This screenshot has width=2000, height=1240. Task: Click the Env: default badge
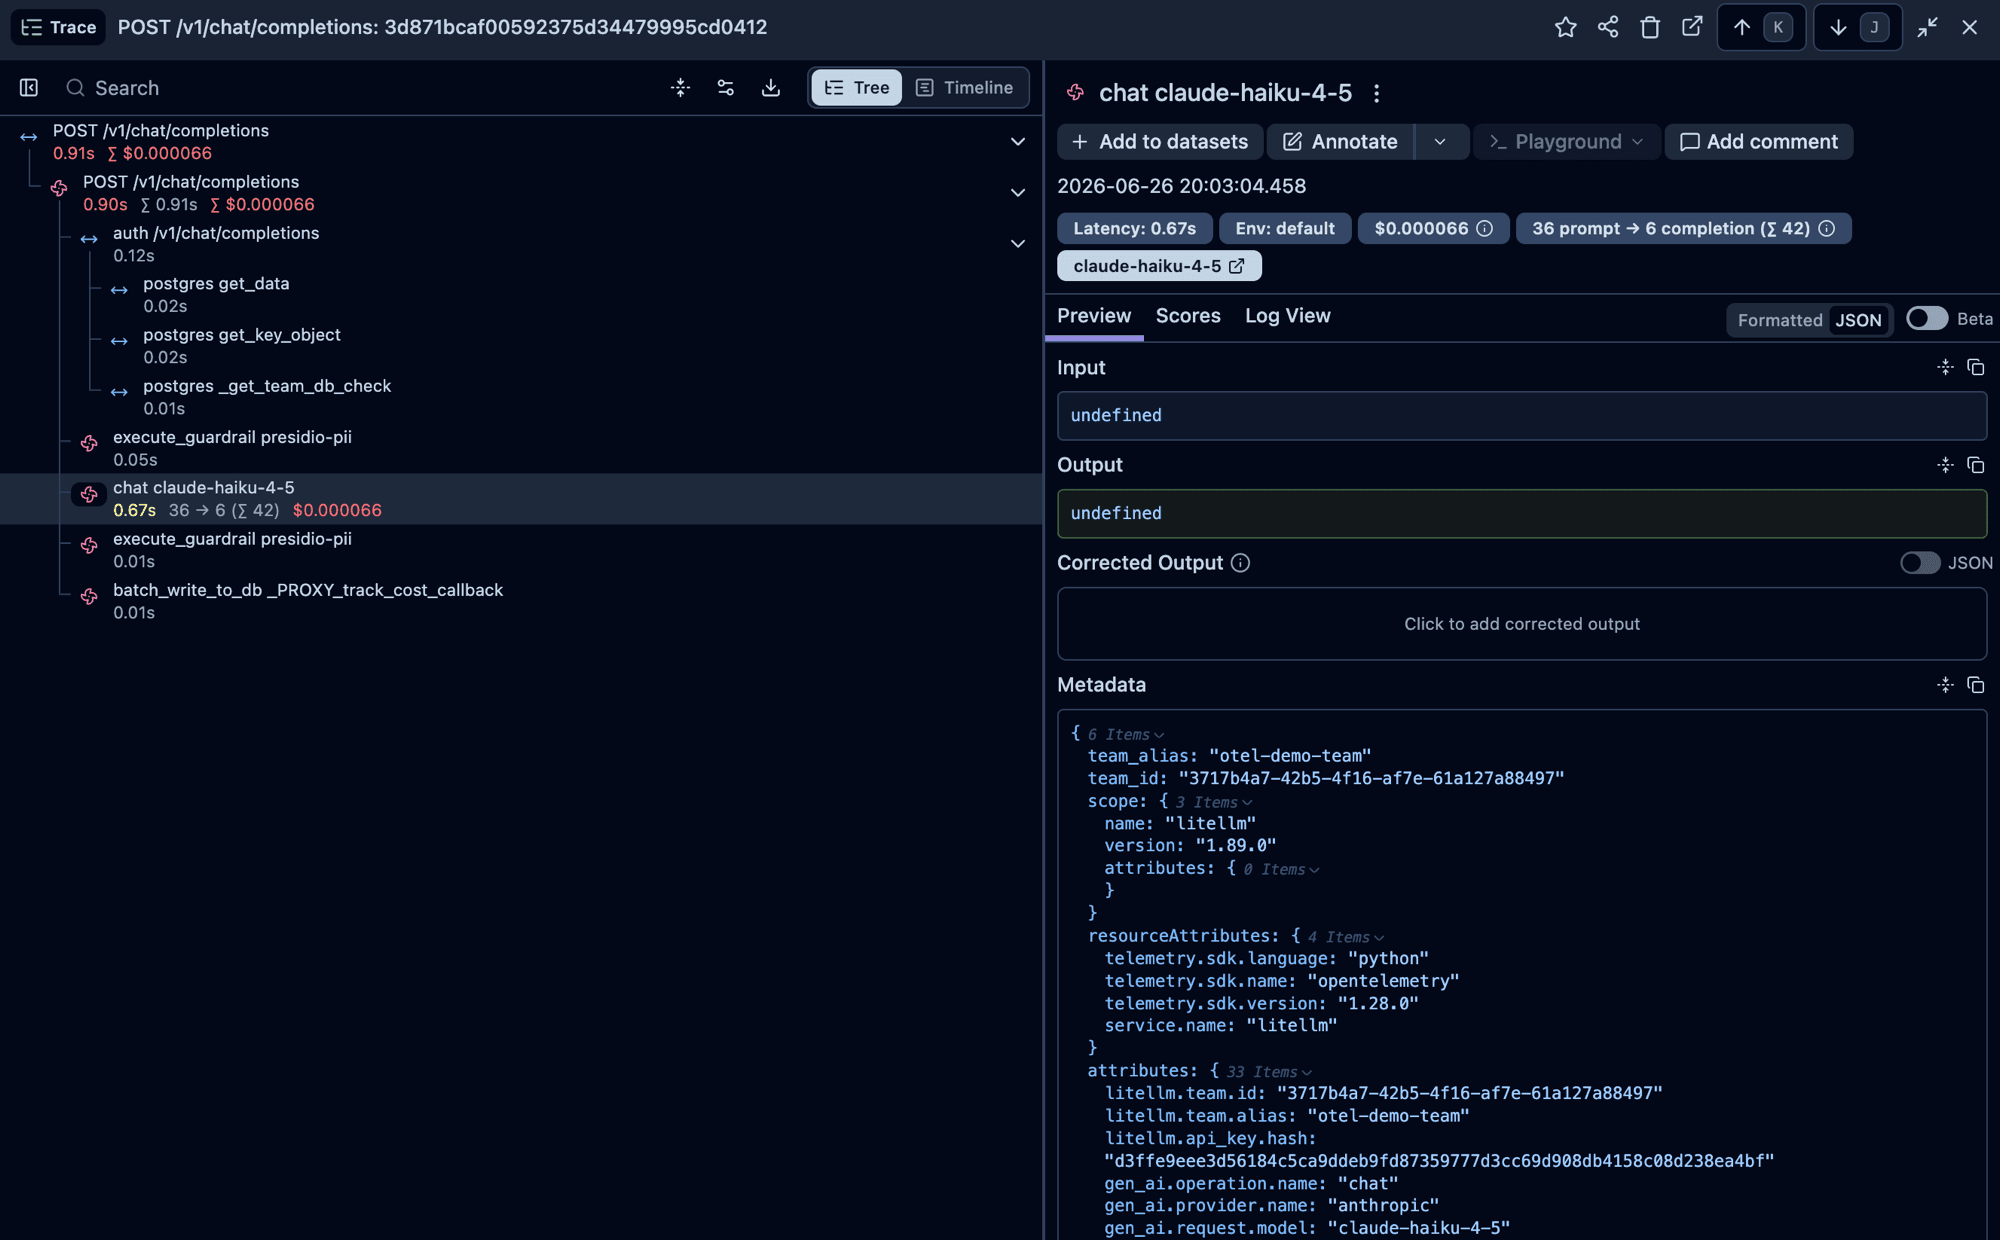(1284, 229)
